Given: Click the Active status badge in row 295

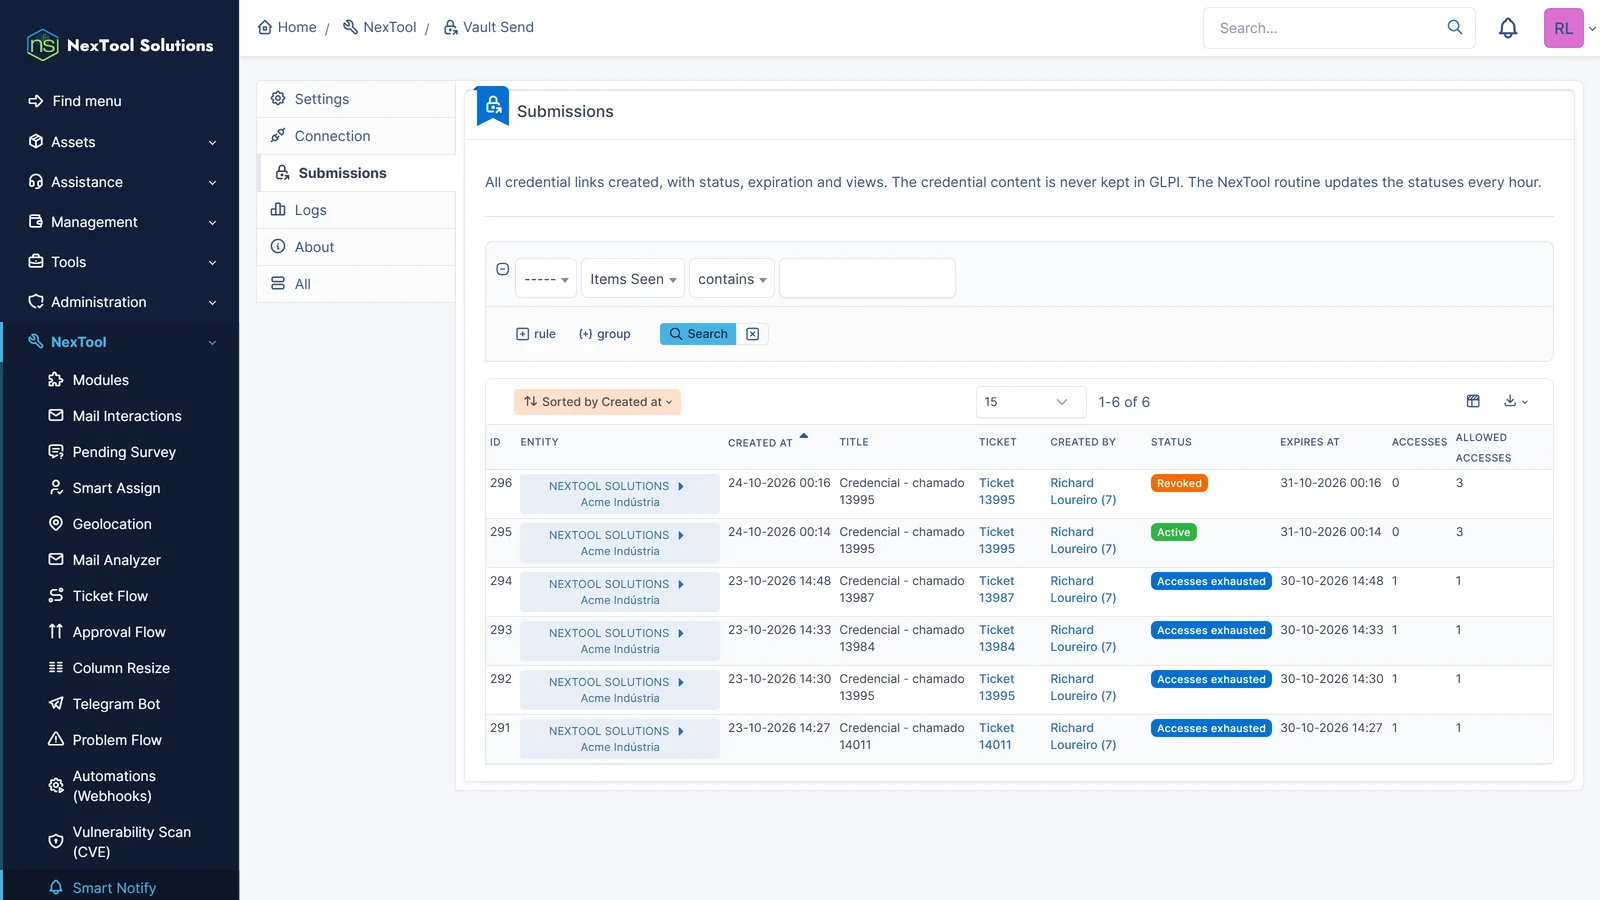Looking at the screenshot, I should (1173, 532).
